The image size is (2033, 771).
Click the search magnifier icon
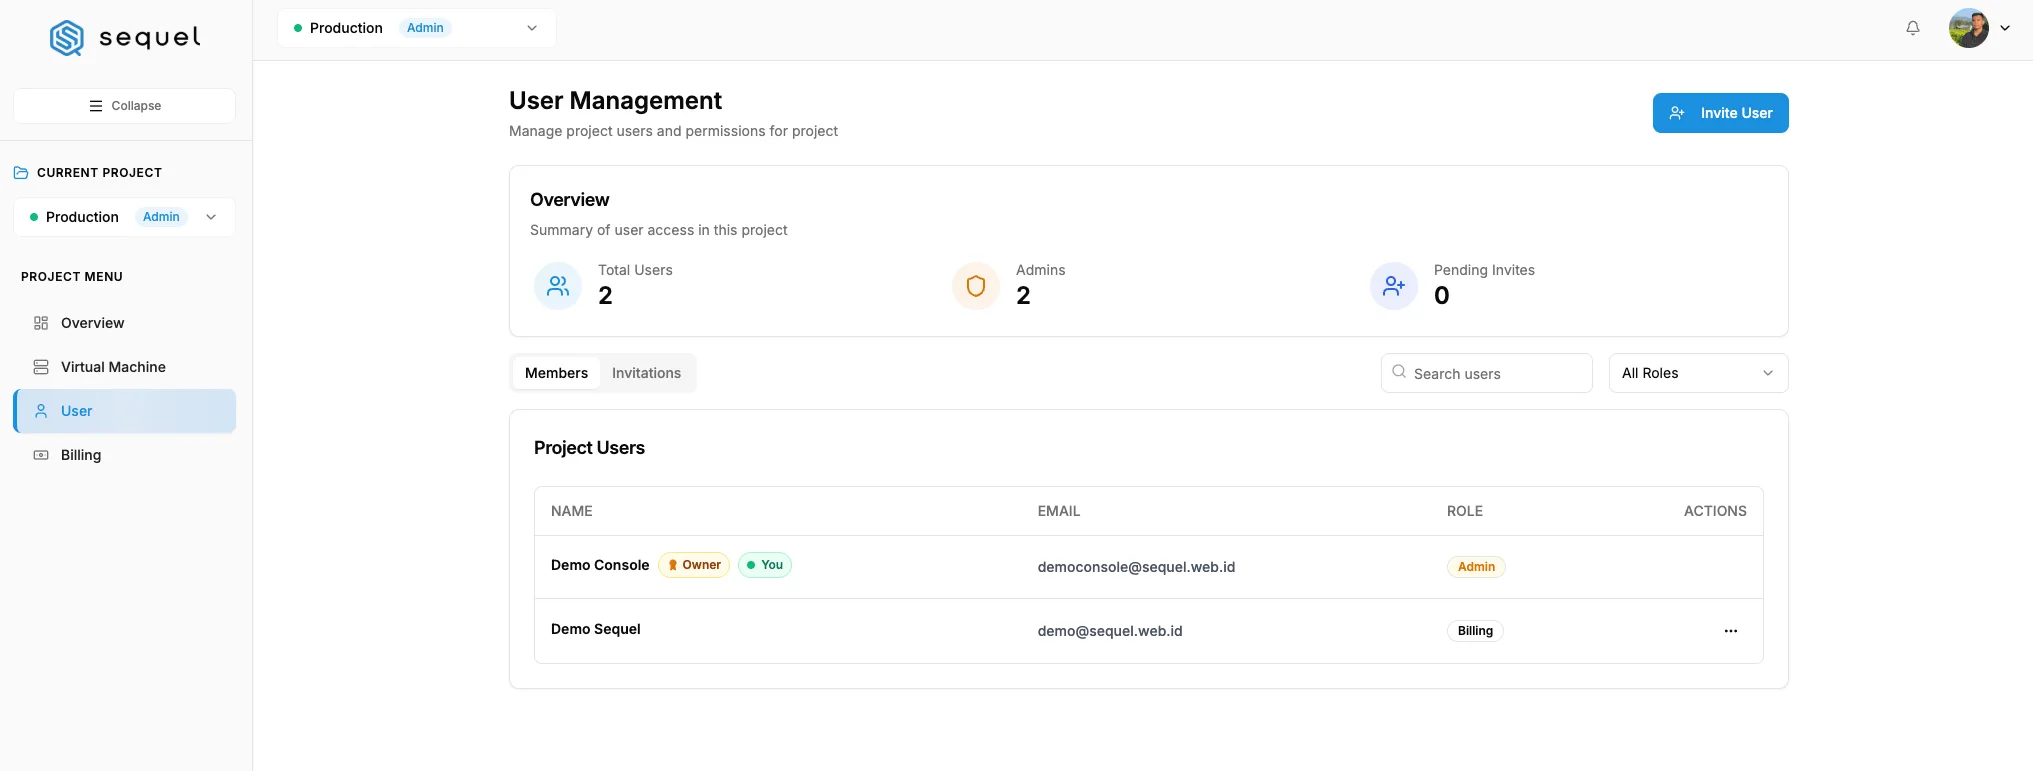tap(1399, 372)
